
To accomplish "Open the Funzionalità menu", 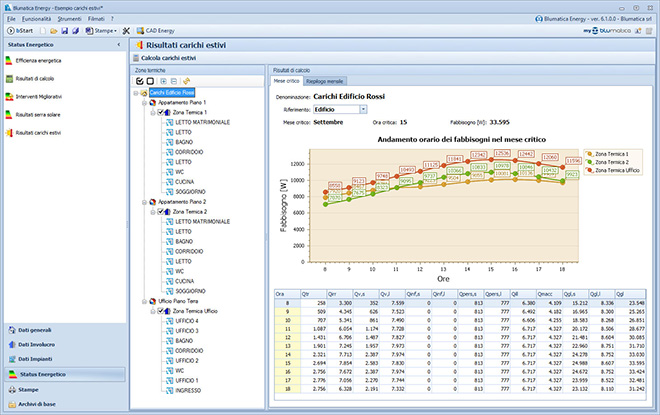I will 36,19.
